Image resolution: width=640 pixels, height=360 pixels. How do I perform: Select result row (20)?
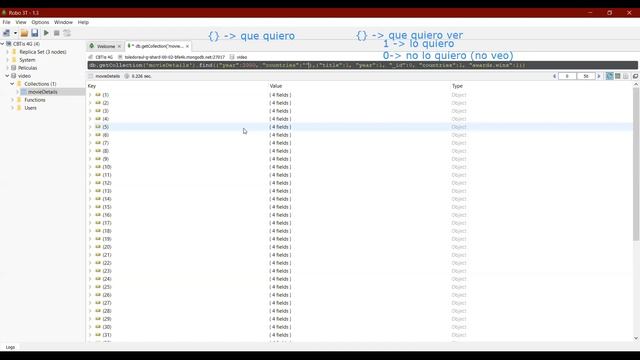[x=360, y=247]
